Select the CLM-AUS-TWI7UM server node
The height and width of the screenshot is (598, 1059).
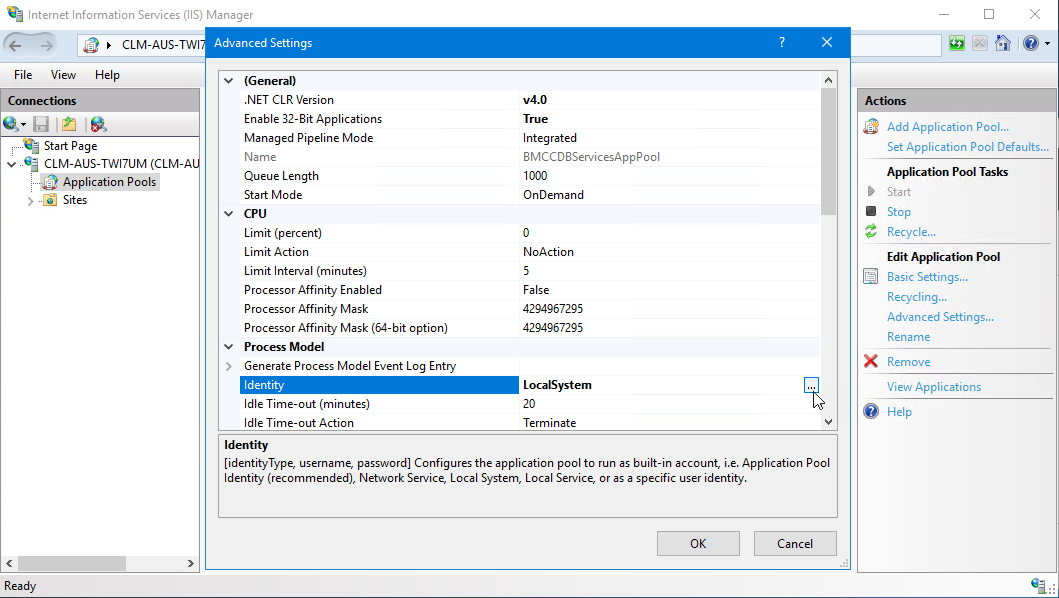tap(121, 164)
